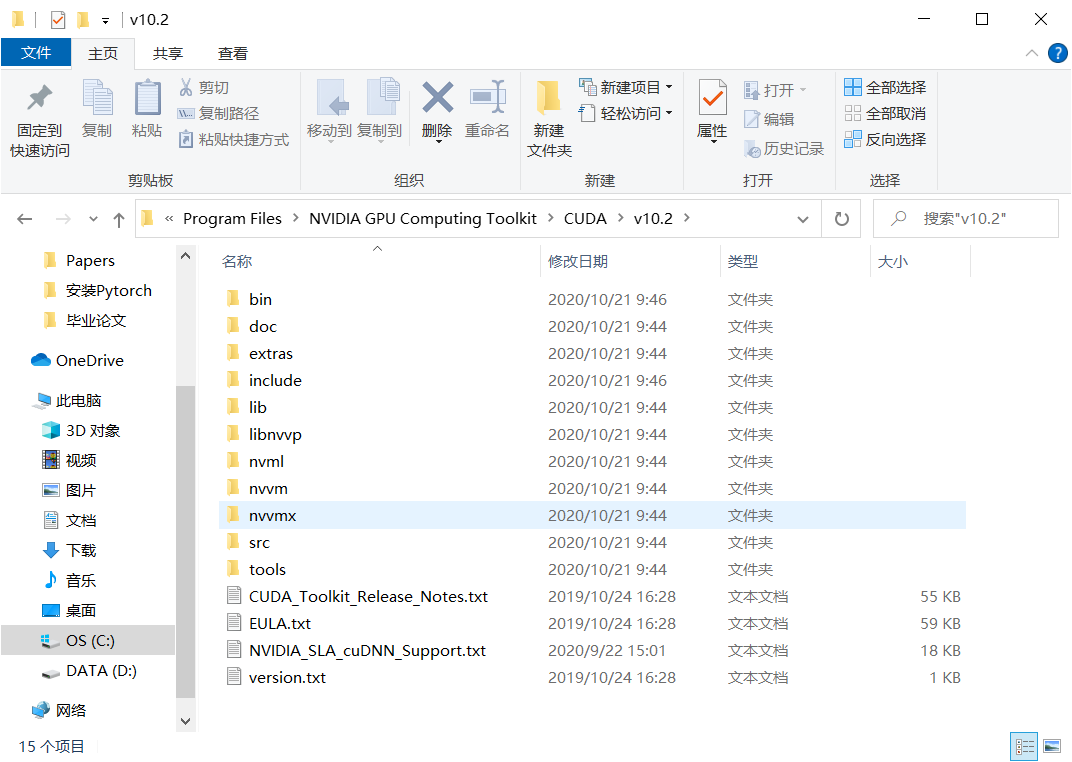This screenshot has width=1072, height=762.
Task: Expand the Open command dropdown
Action: coord(803,90)
